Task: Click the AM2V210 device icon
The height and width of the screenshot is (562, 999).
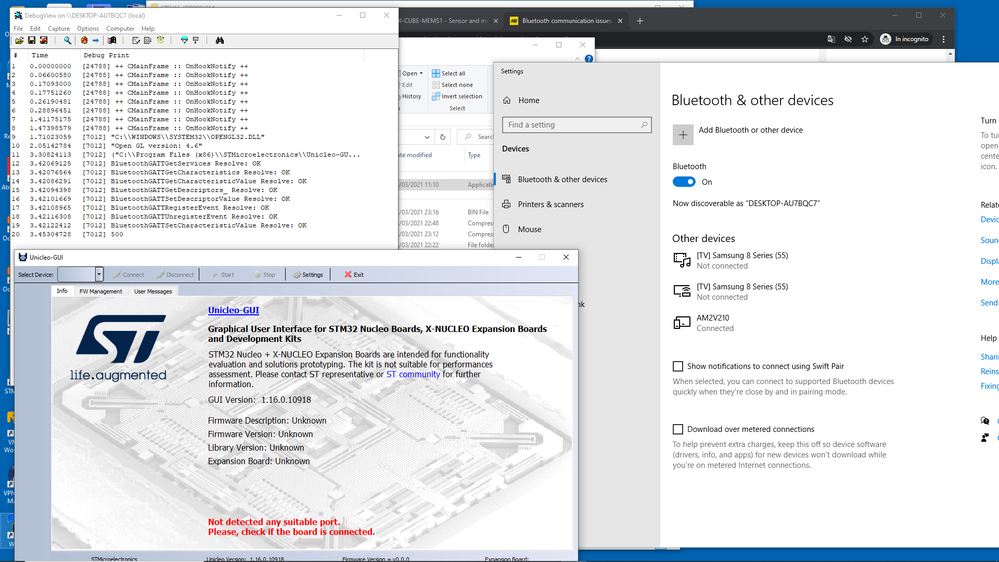Action: [682, 322]
